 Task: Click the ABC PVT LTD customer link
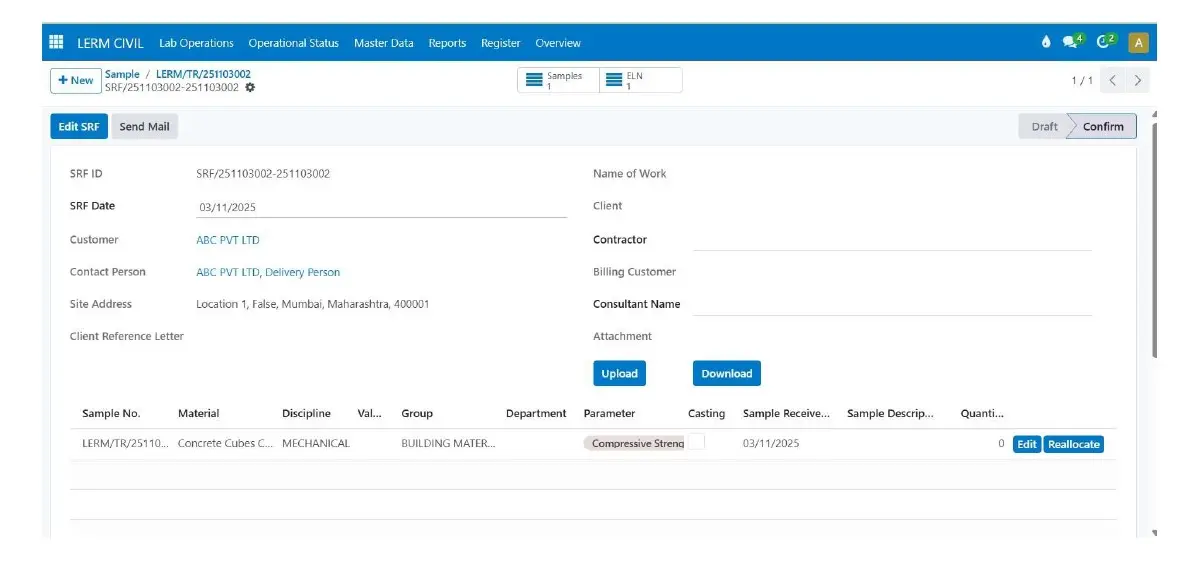tap(228, 240)
